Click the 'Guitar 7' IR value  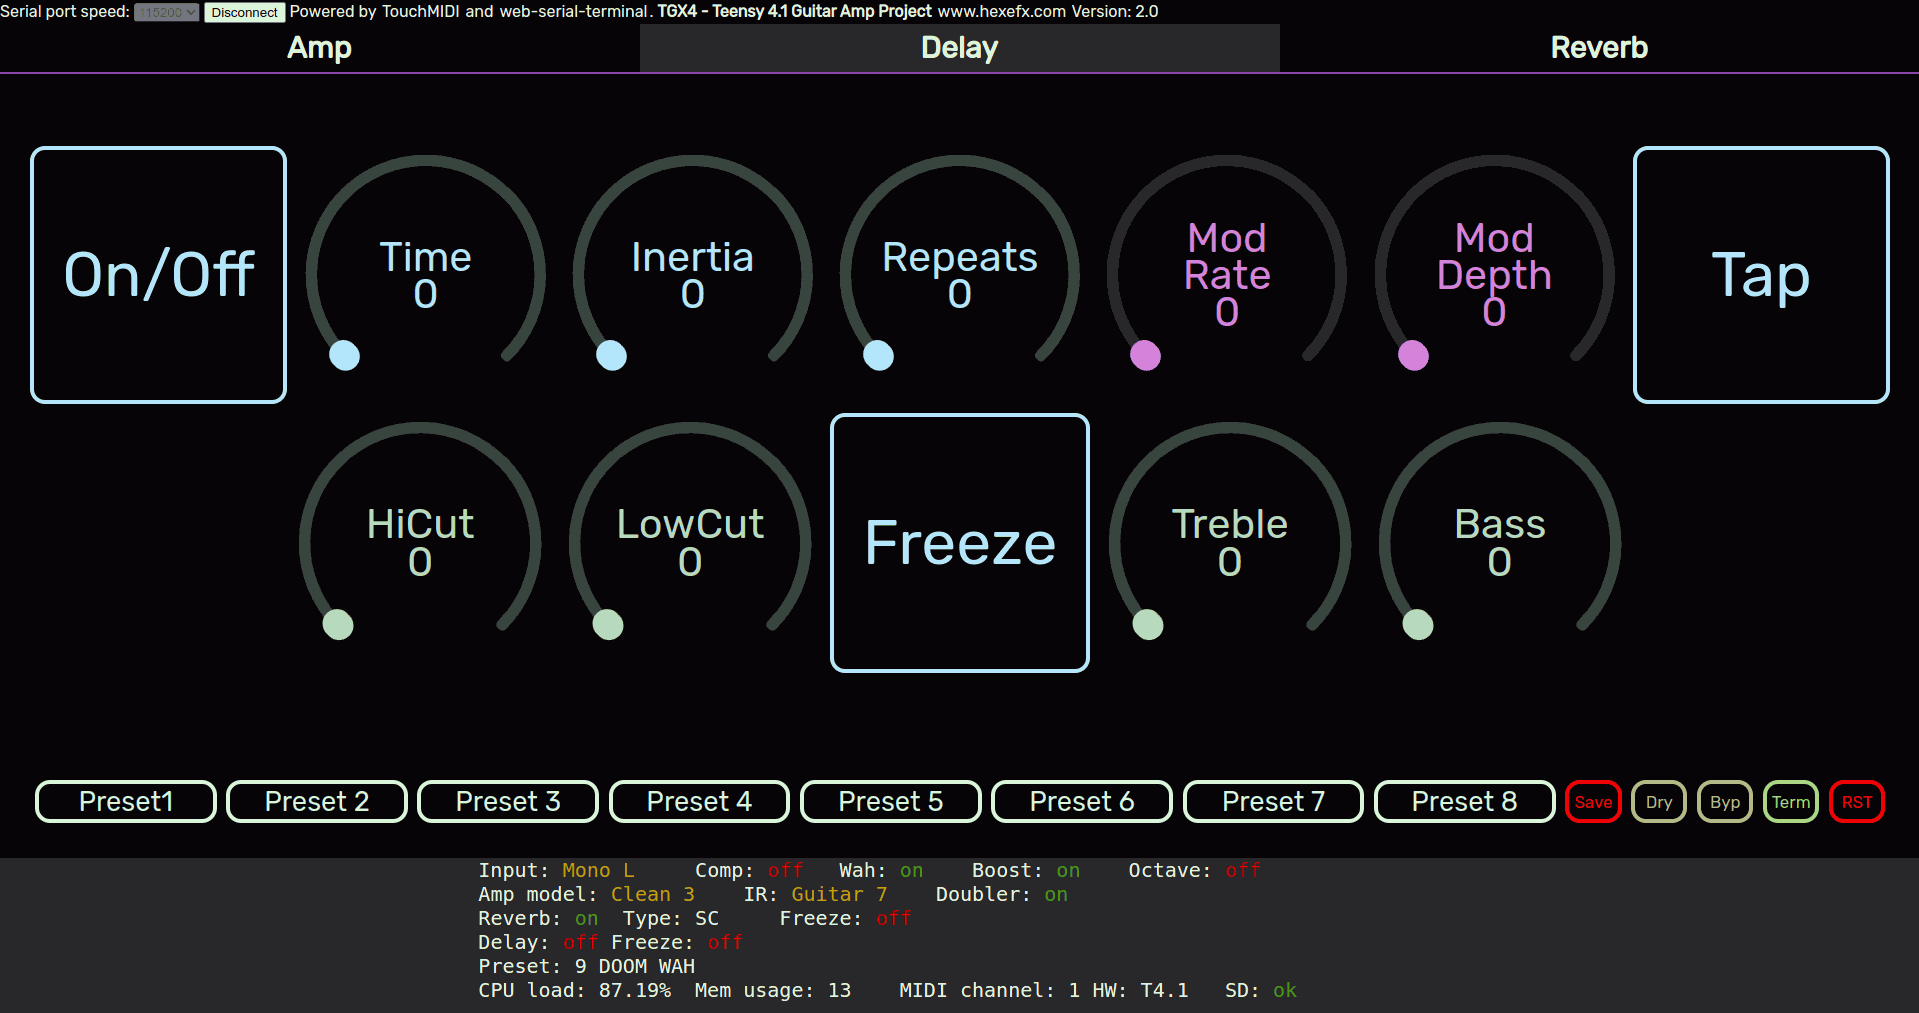coord(839,894)
